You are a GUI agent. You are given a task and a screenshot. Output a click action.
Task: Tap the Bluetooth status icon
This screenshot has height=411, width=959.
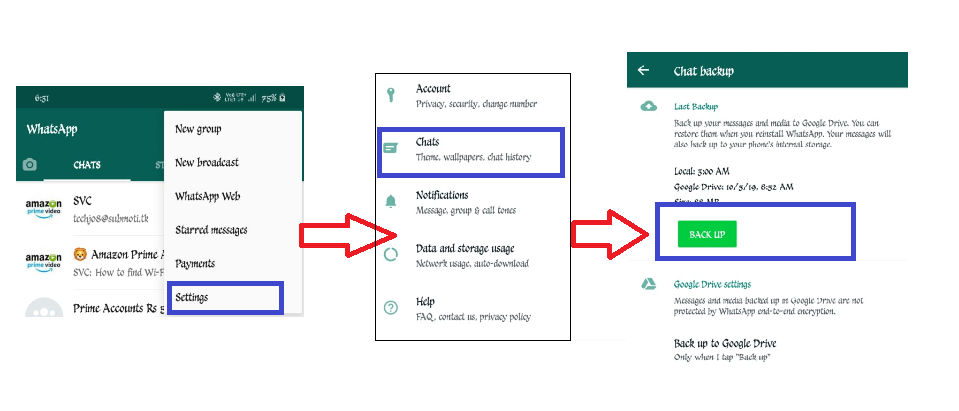217,97
